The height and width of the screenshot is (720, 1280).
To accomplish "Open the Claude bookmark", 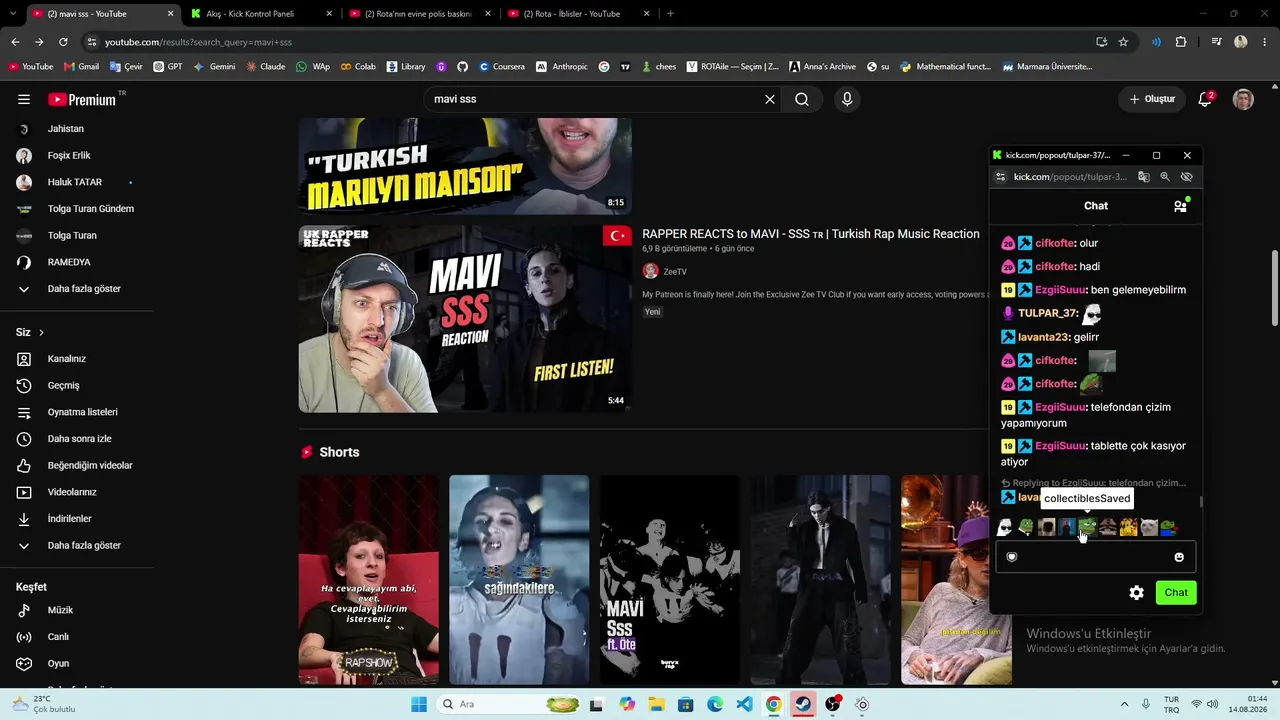I will [x=264, y=67].
